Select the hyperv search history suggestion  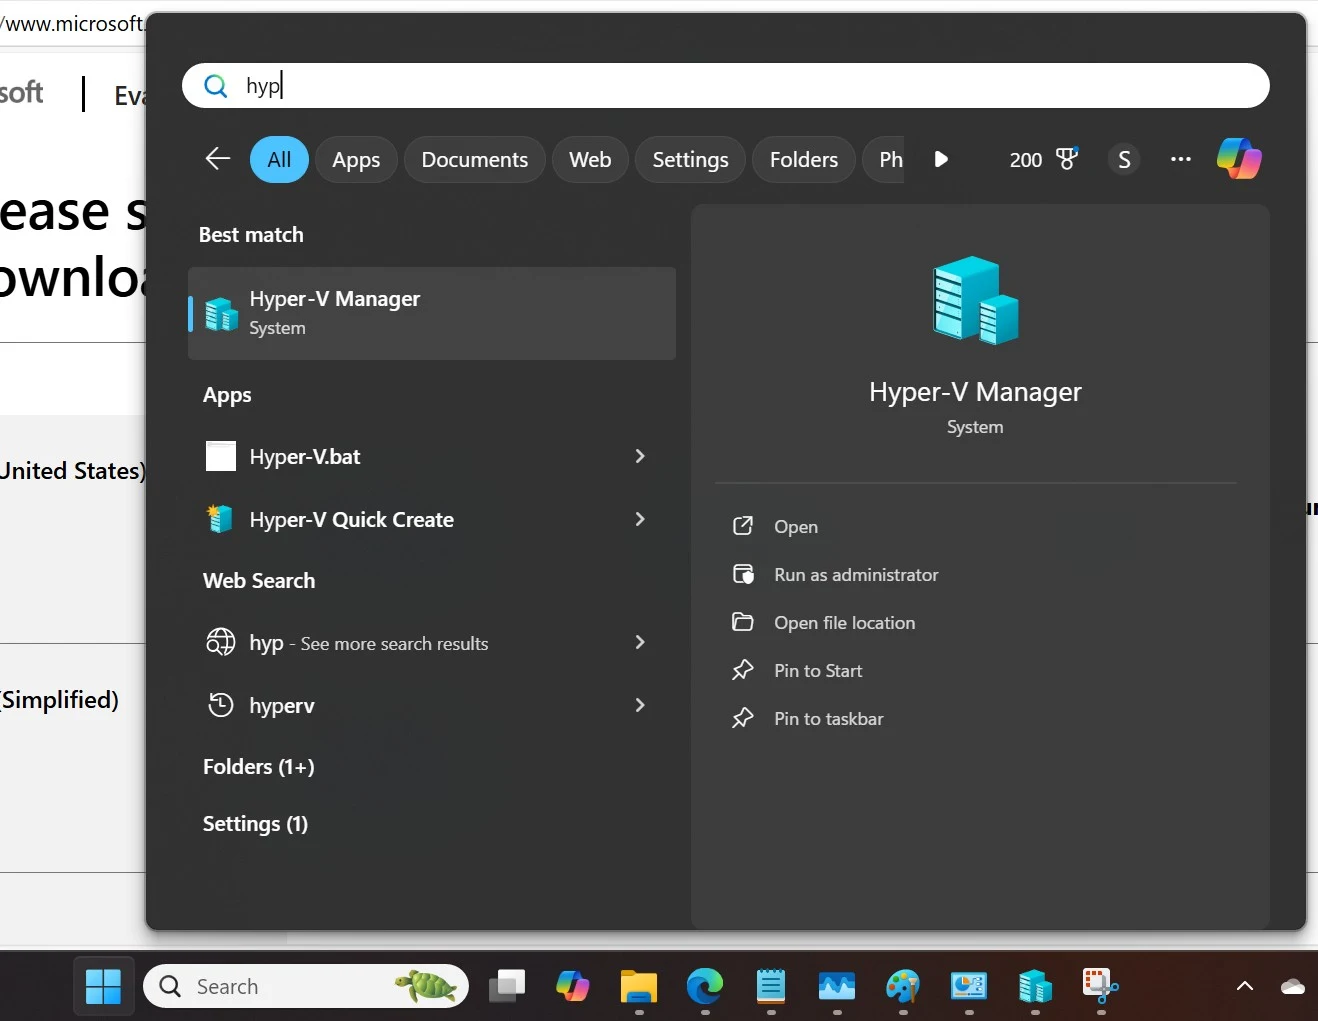point(432,706)
